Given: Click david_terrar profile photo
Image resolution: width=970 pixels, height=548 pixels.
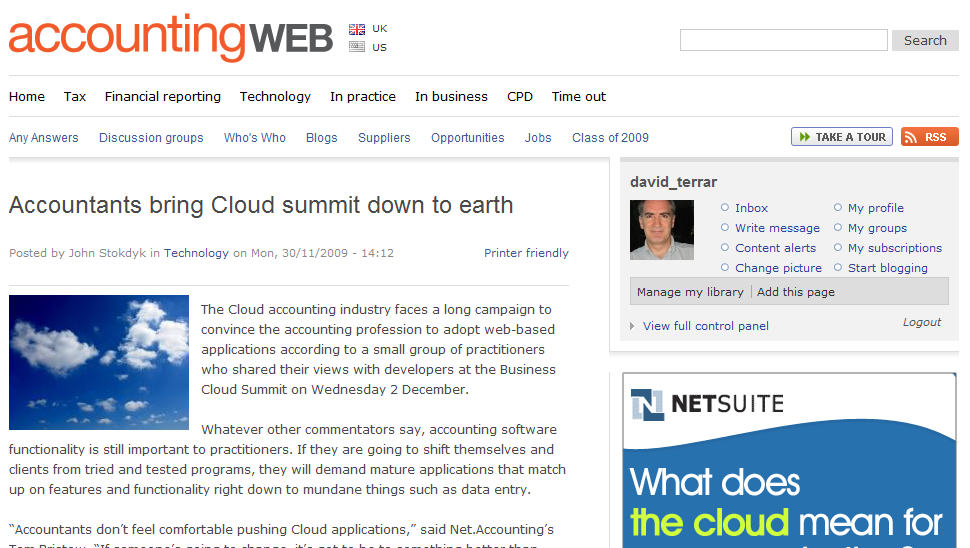Looking at the screenshot, I should pyautogui.click(x=662, y=229).
